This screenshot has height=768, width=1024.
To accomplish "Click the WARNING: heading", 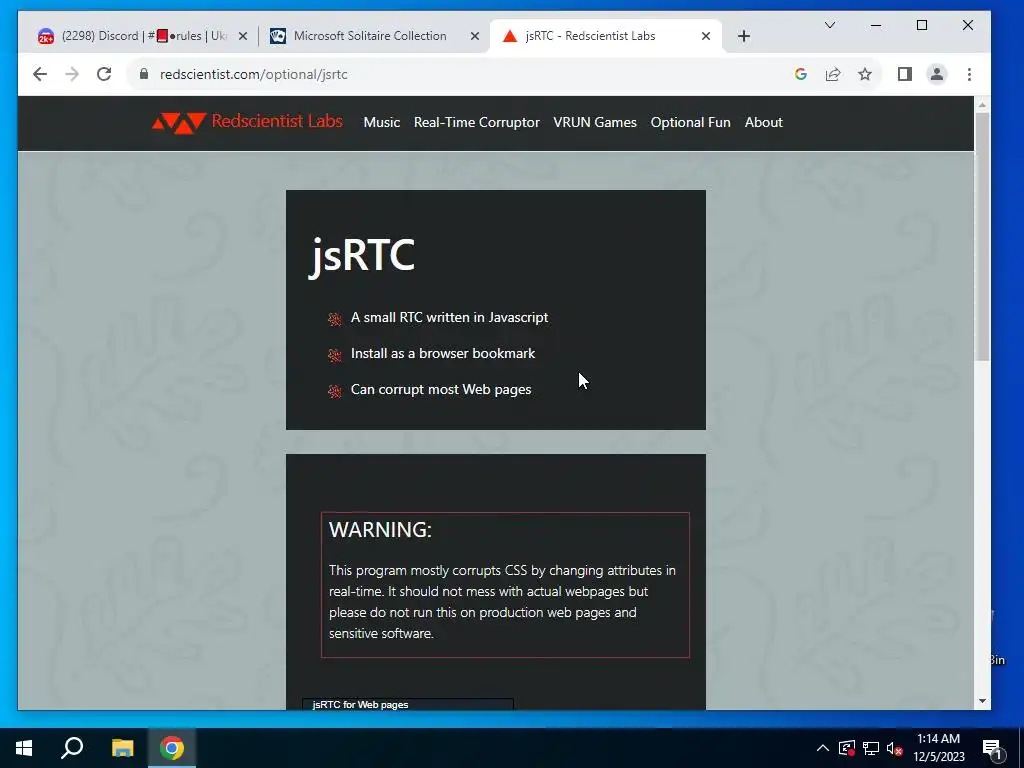I will pyautogui.click(x=380, y=530).
